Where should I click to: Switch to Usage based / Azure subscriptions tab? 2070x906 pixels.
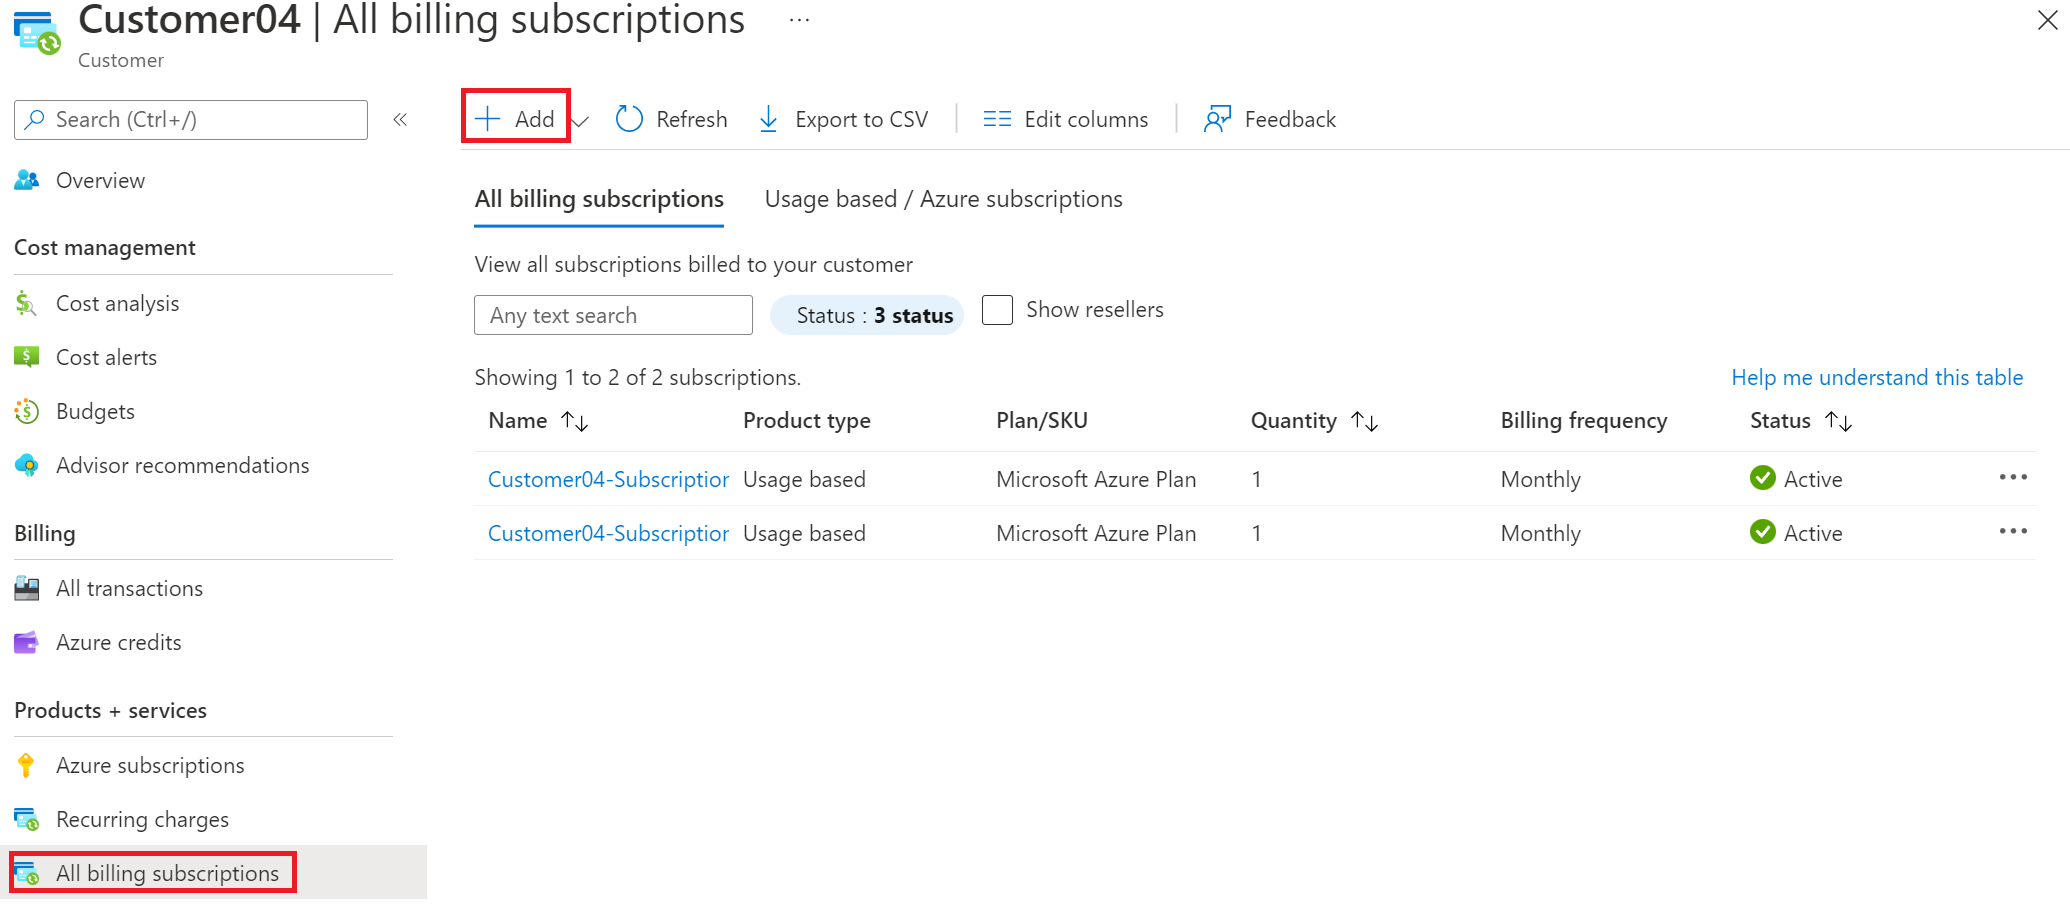943,200
